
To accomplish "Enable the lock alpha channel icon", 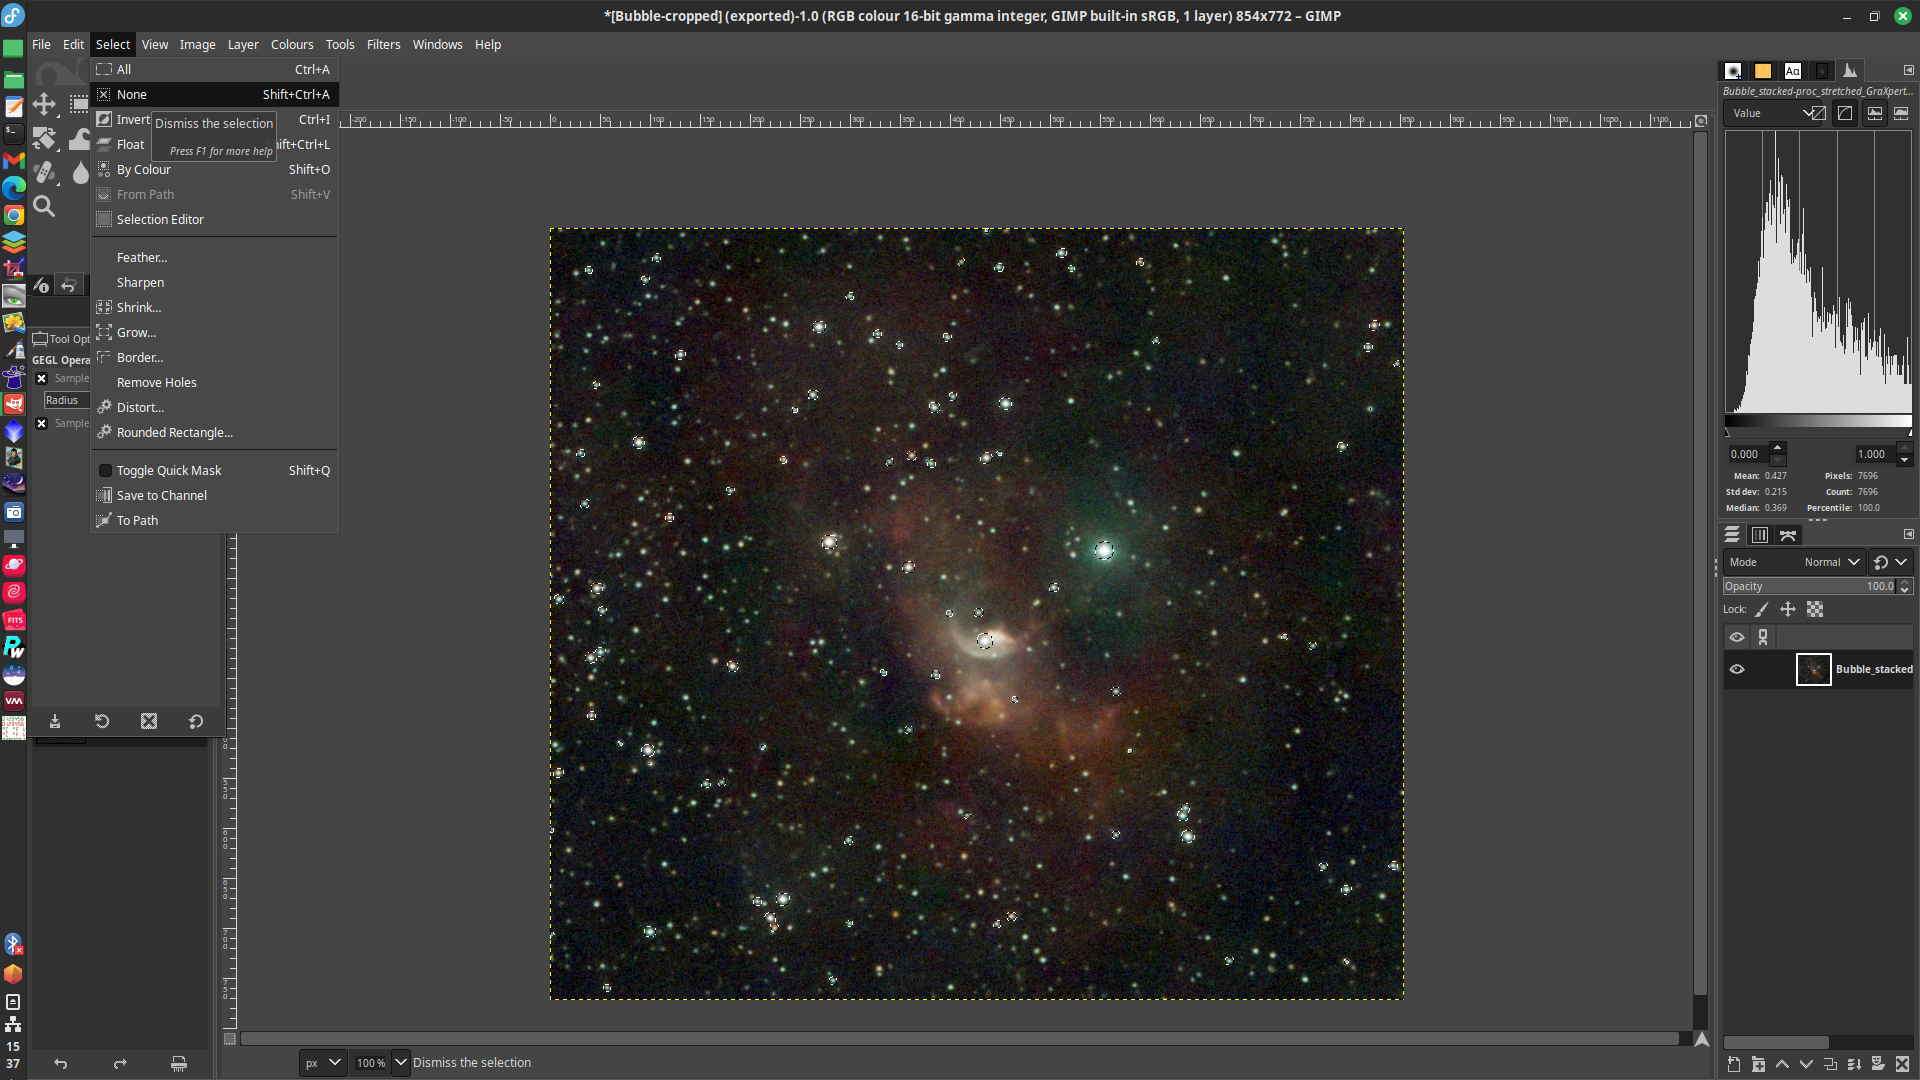I will click(1815, 609).
